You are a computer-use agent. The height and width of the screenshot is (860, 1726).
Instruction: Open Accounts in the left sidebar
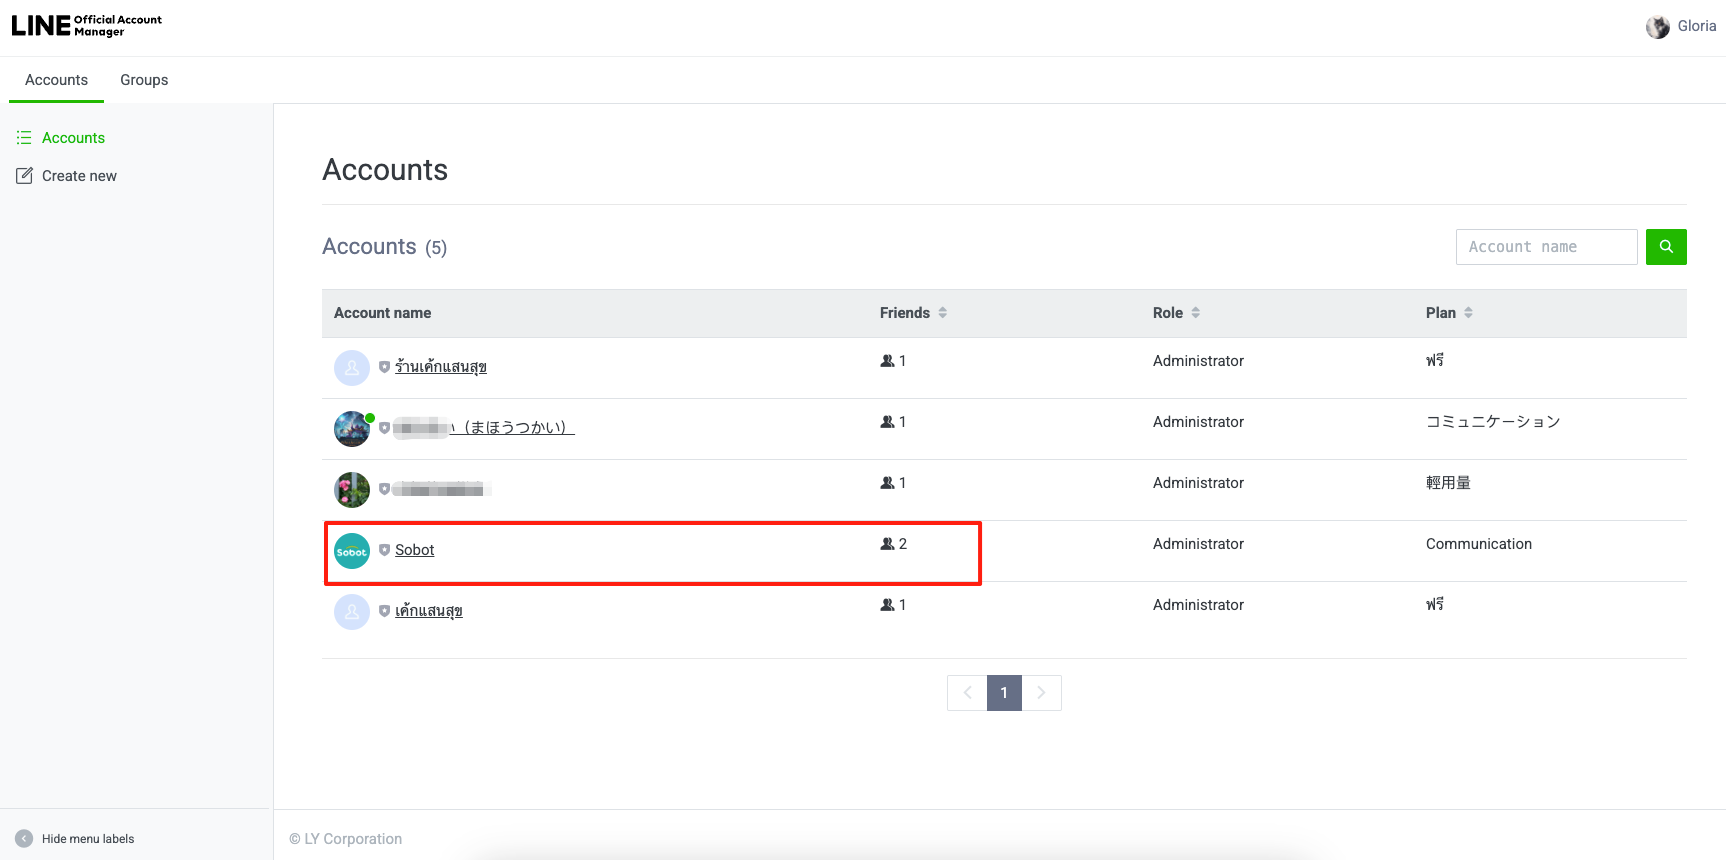click(x=73, y=138)
